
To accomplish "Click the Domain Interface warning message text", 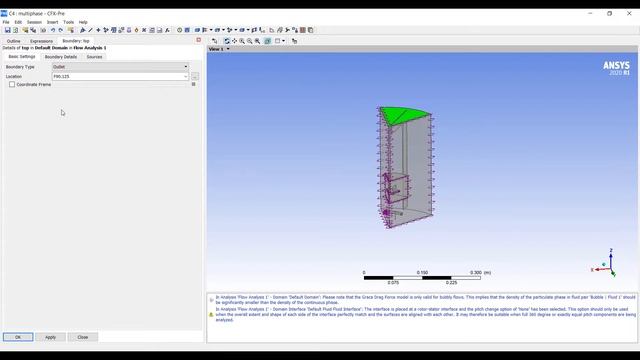I will pyautogui.click(x=425, y=315).
